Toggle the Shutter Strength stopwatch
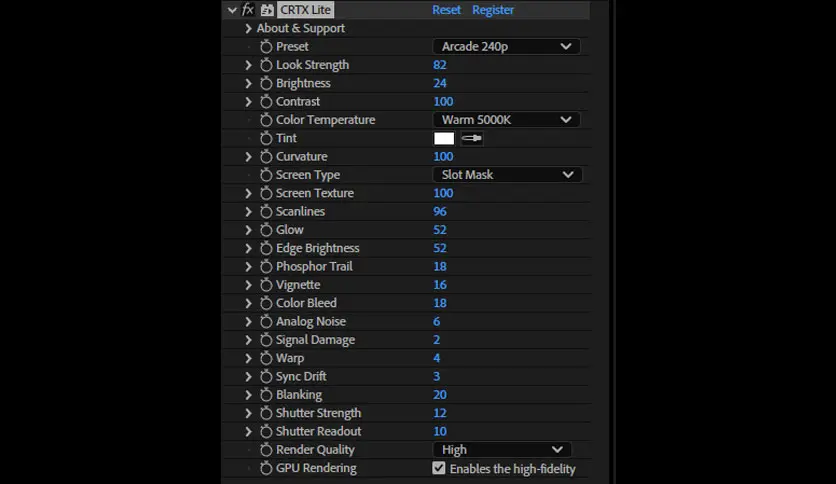Viewport: 836px width, 484px height. pos(266,413)
